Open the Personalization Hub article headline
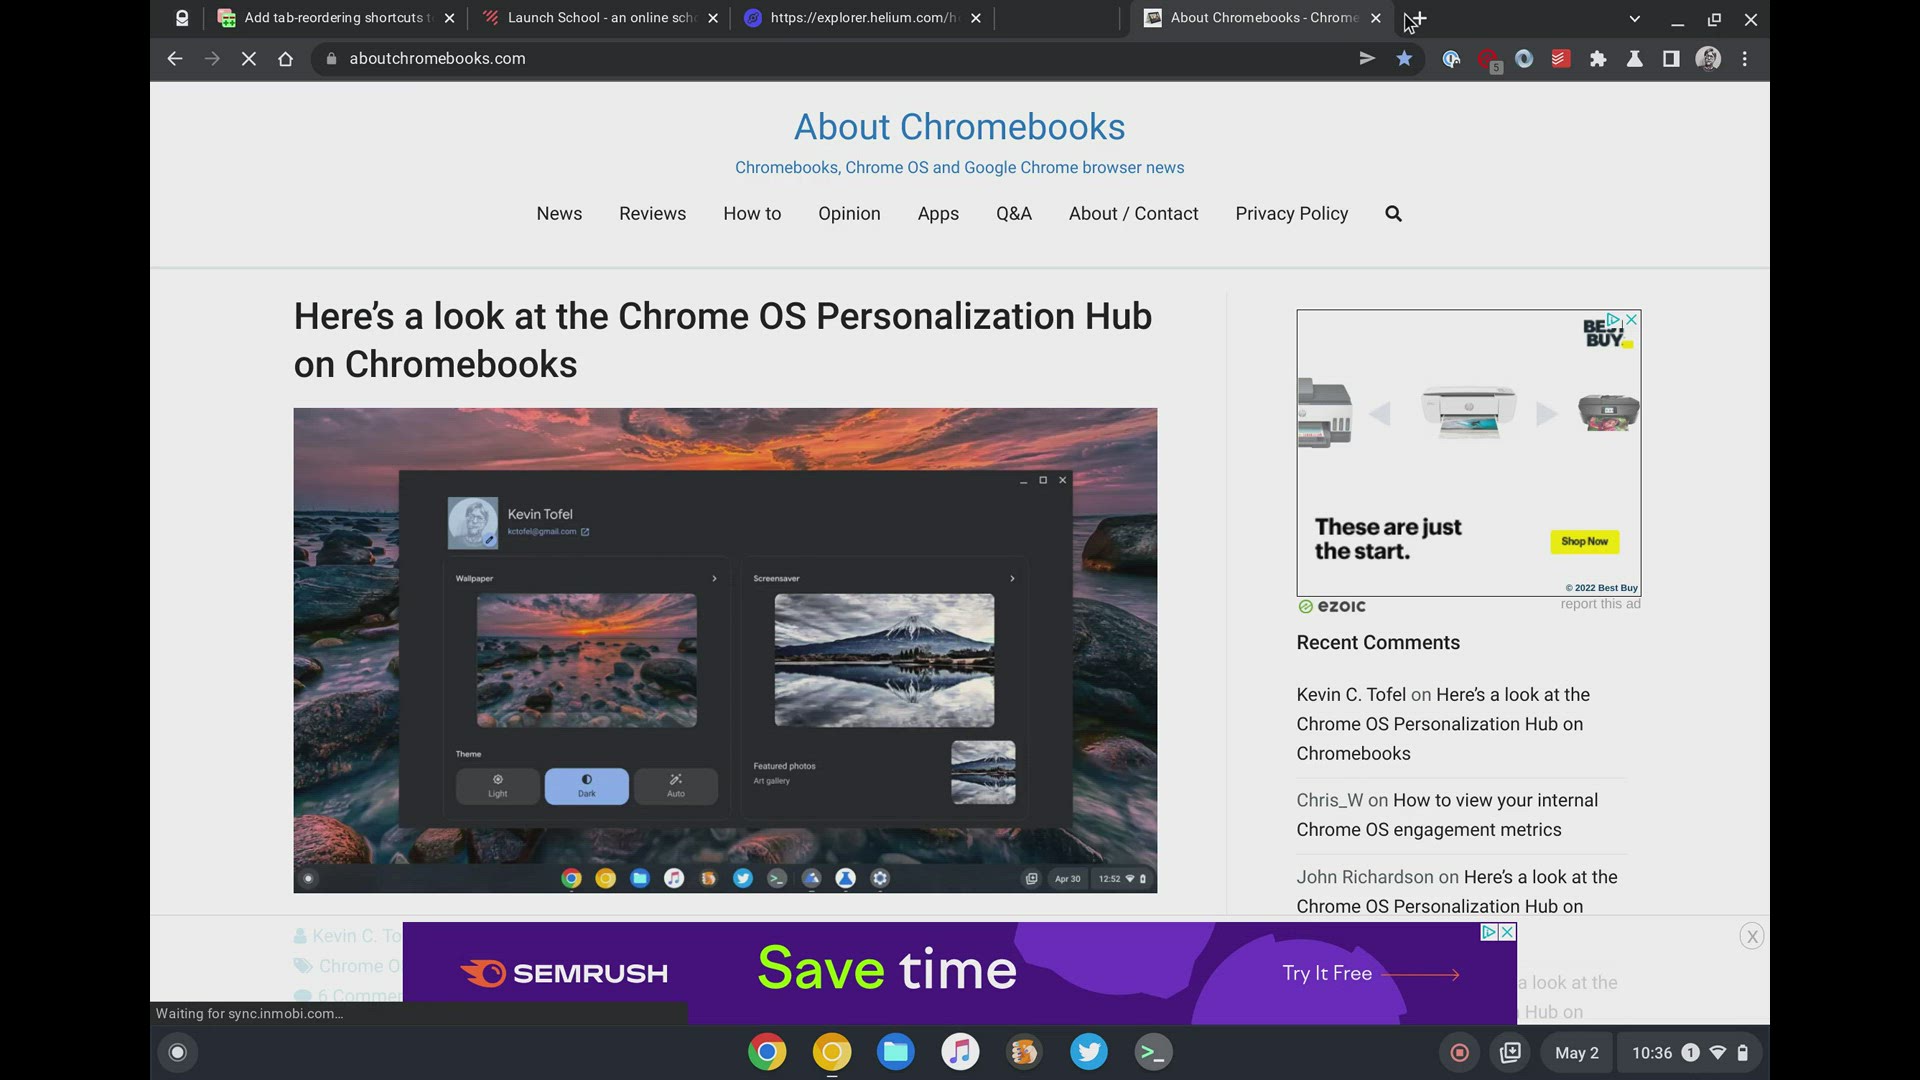This screenshot has height=1080, width=1920. [x=723, y=340]
